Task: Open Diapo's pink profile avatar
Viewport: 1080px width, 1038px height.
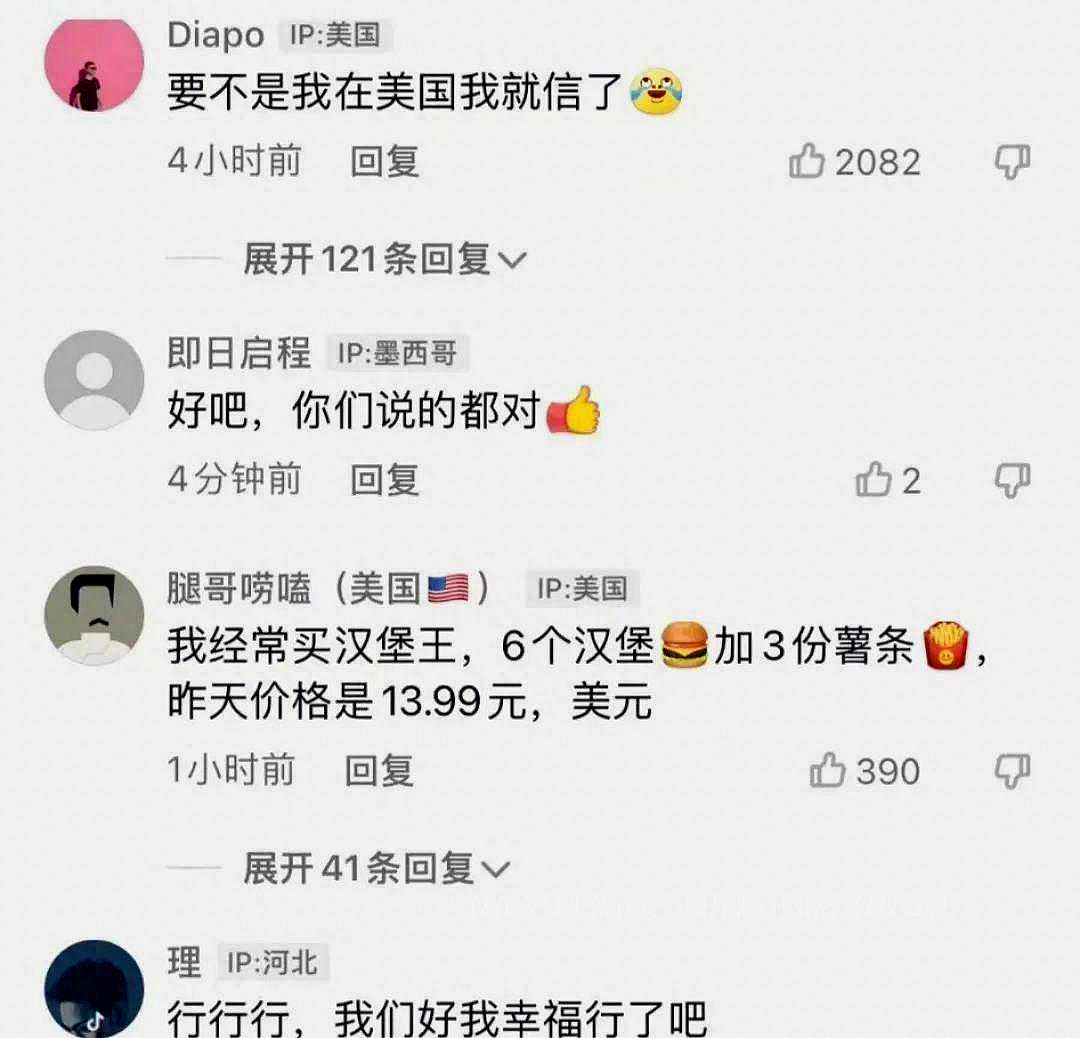Action: 94,63
